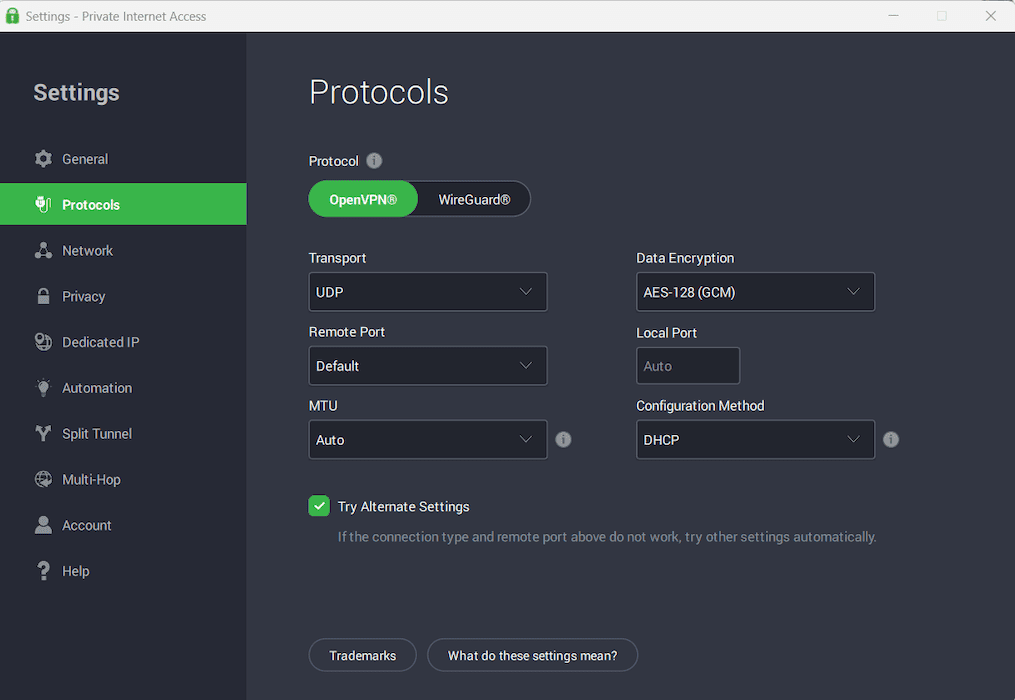1015x700 pixels.
Task: Click the Split Tunnel icon
Action: click(x=44, y=433)
